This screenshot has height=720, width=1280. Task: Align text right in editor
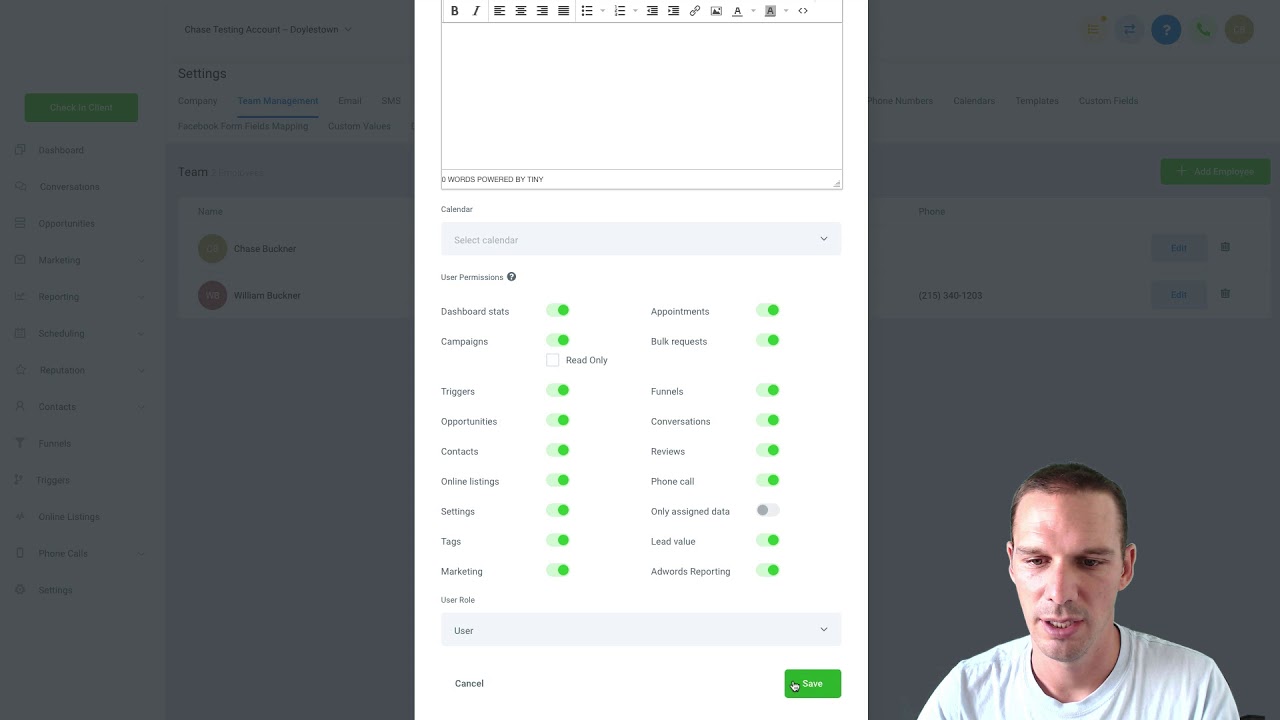pos(542,11)
